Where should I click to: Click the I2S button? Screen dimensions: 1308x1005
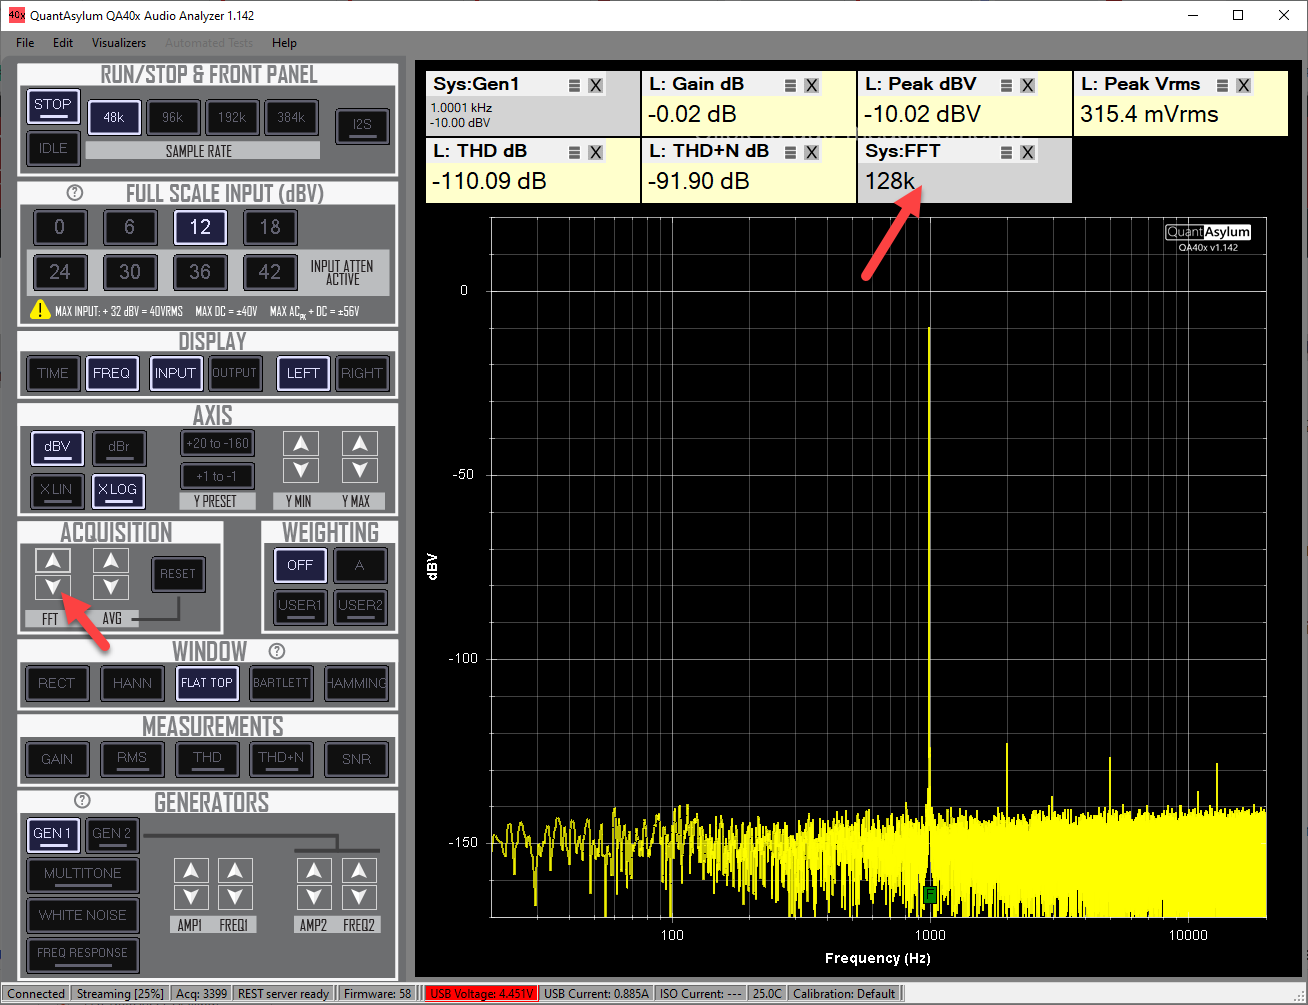pyautogui.click(x=362, y=125)
